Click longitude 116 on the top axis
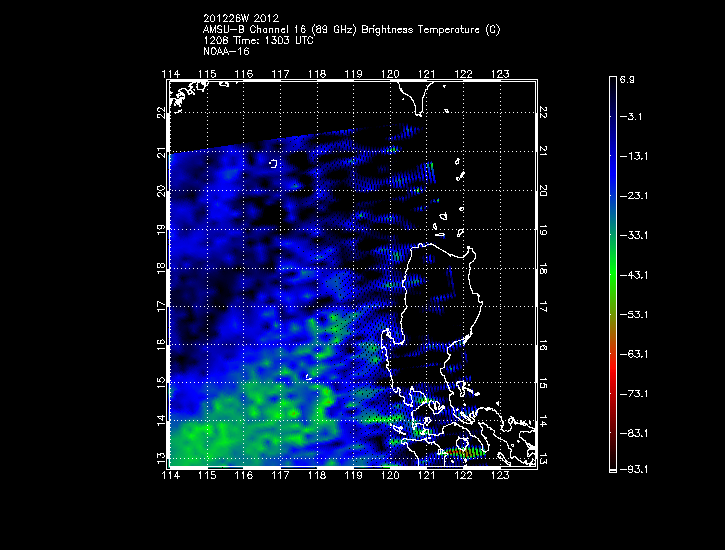Screen dimensions: 725x550 (x=244, y=74)
